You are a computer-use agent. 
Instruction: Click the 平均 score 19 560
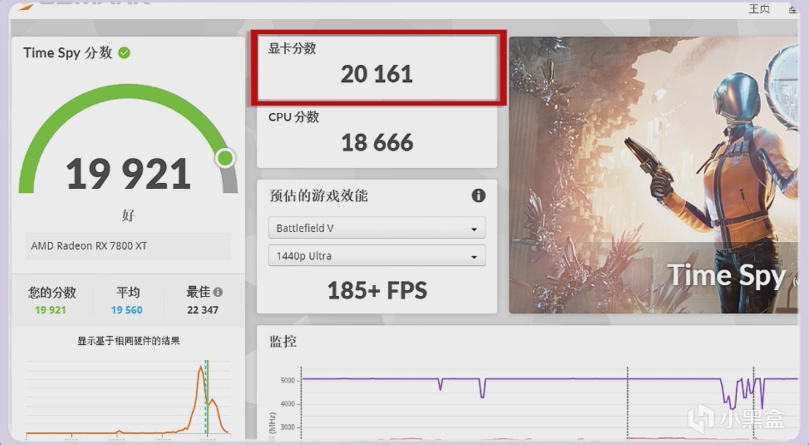point(127,310)
